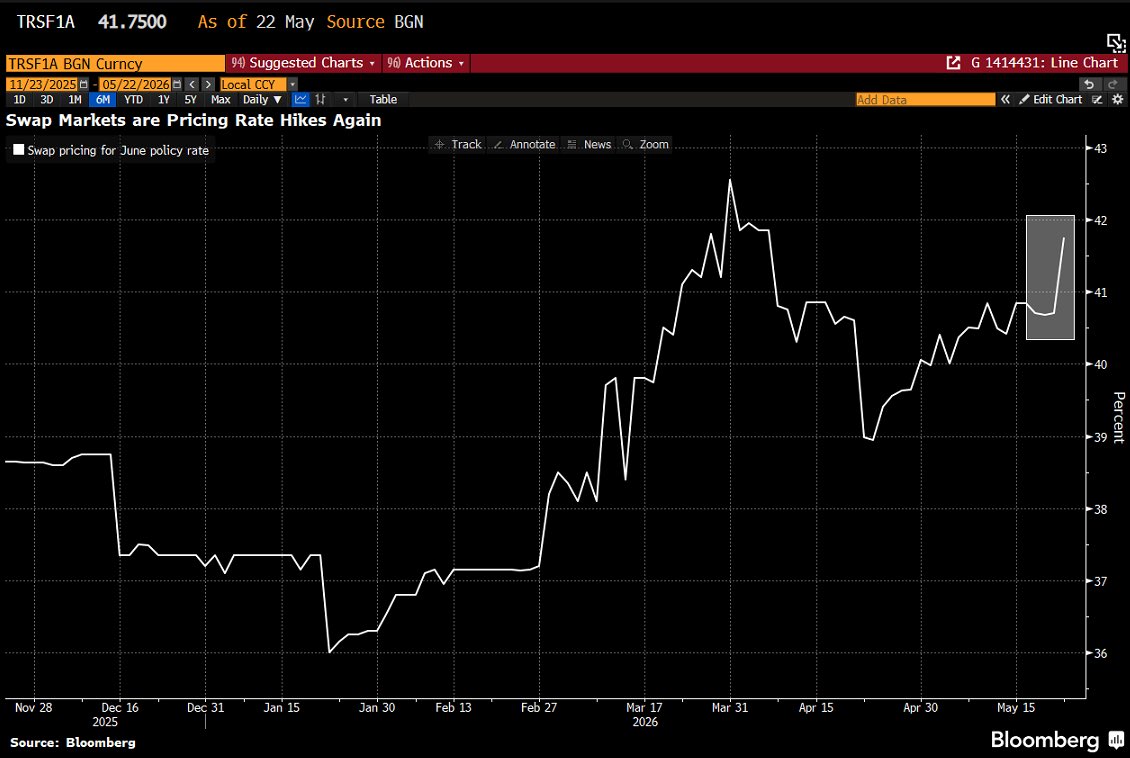Click the Bloomberg terminal logo icon at bottom-right
The image size is (1130, 758).
(x=1116, y=740)
